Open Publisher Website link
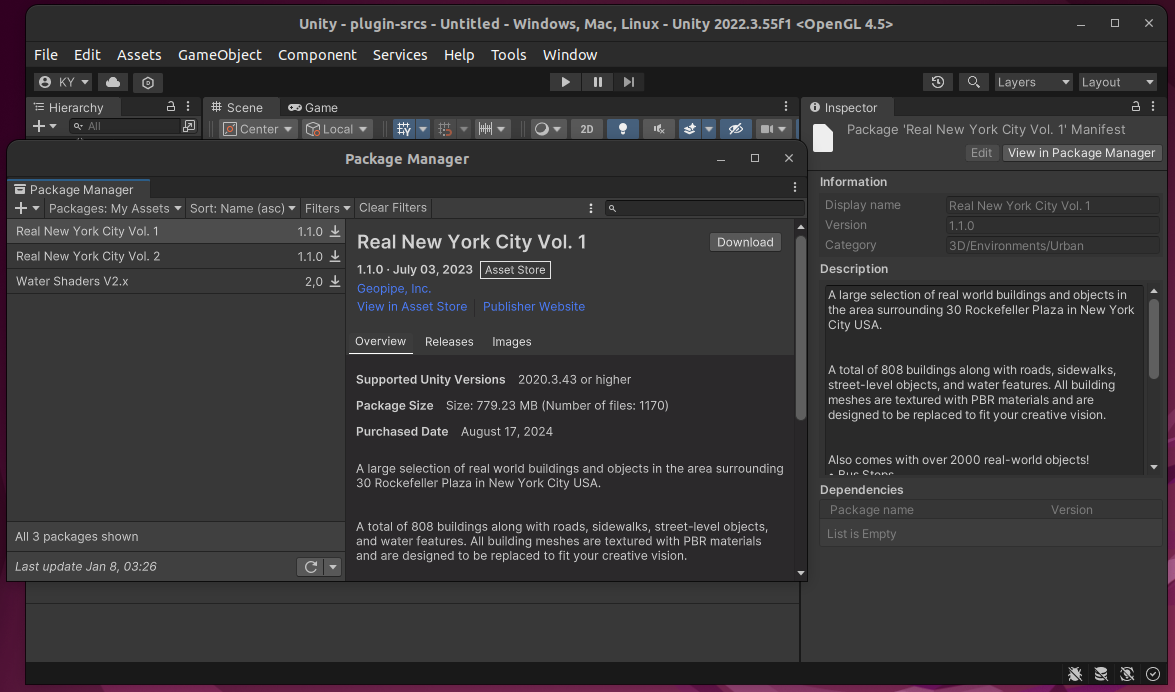Viewport: 1175px width, 692px height. coord(534,307)
